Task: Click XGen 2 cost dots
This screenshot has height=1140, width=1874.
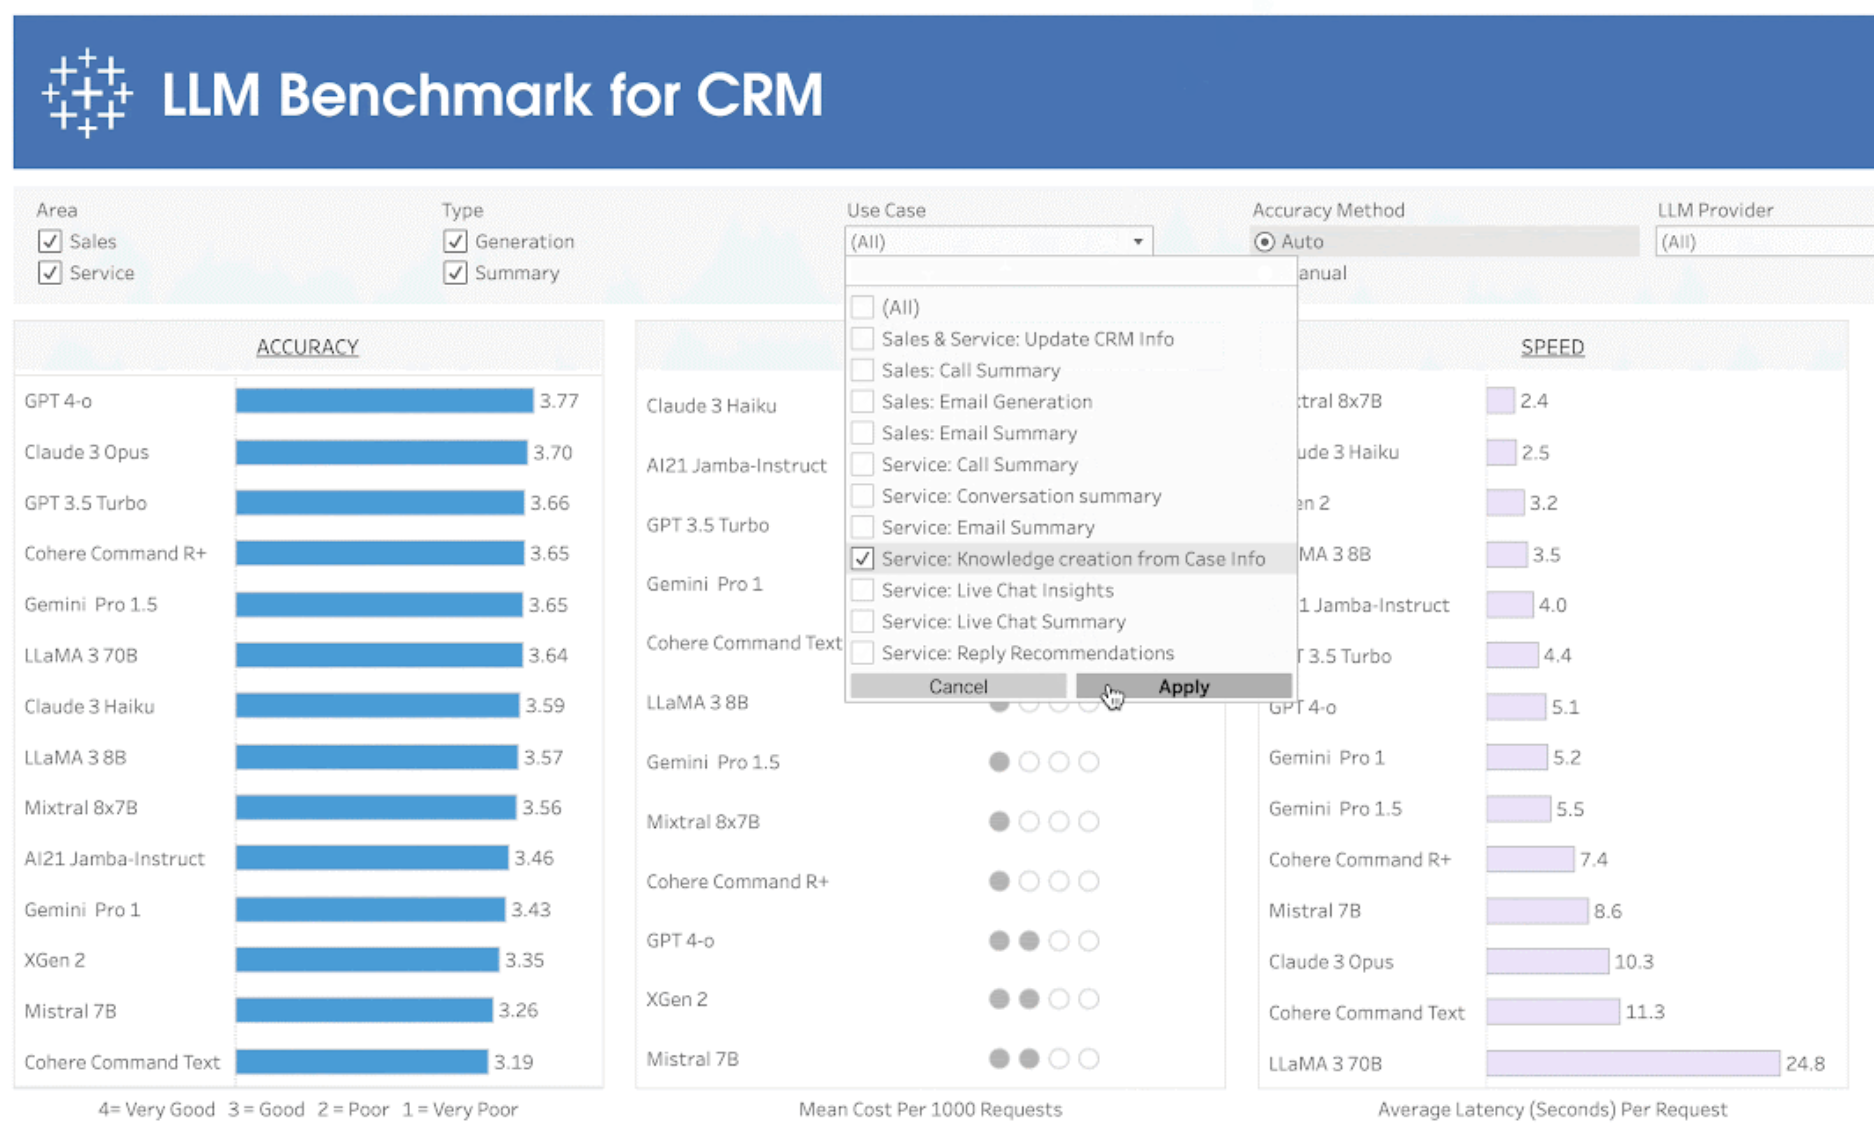Action: tap(1044, 999)
